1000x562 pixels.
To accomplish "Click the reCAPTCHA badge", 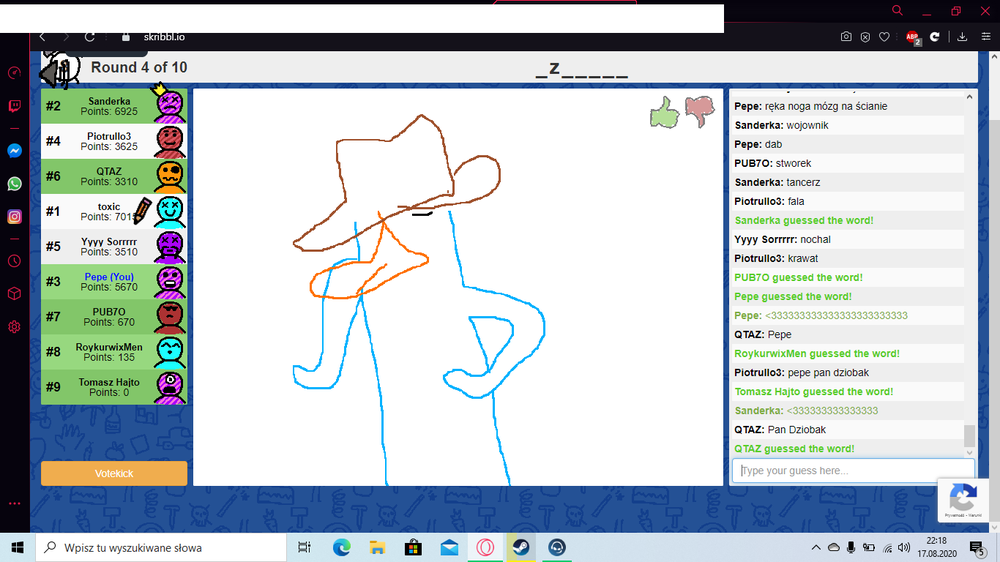I will (963, 499).
